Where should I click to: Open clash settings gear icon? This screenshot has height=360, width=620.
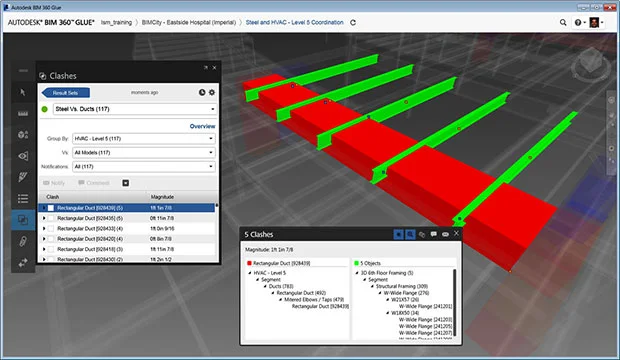[x=212, y=92]
